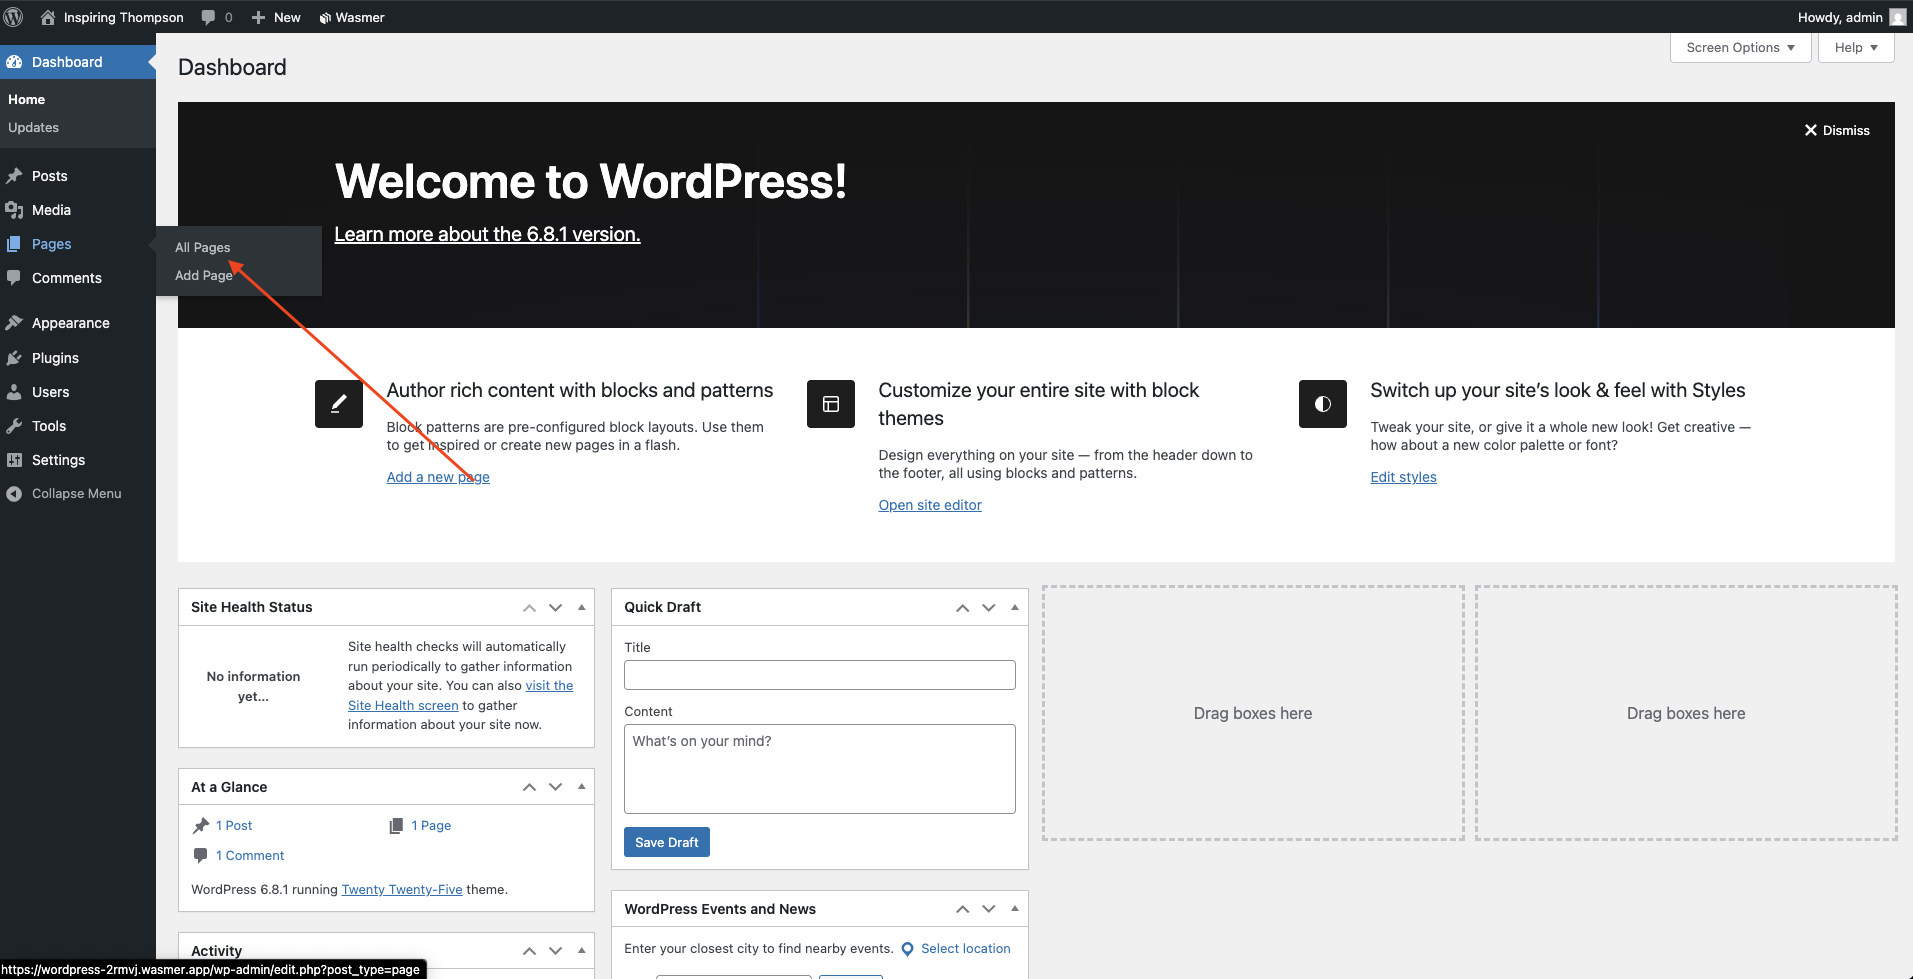
Task: Open the Help dropdown tab
Action: [x=1855, y=48]
